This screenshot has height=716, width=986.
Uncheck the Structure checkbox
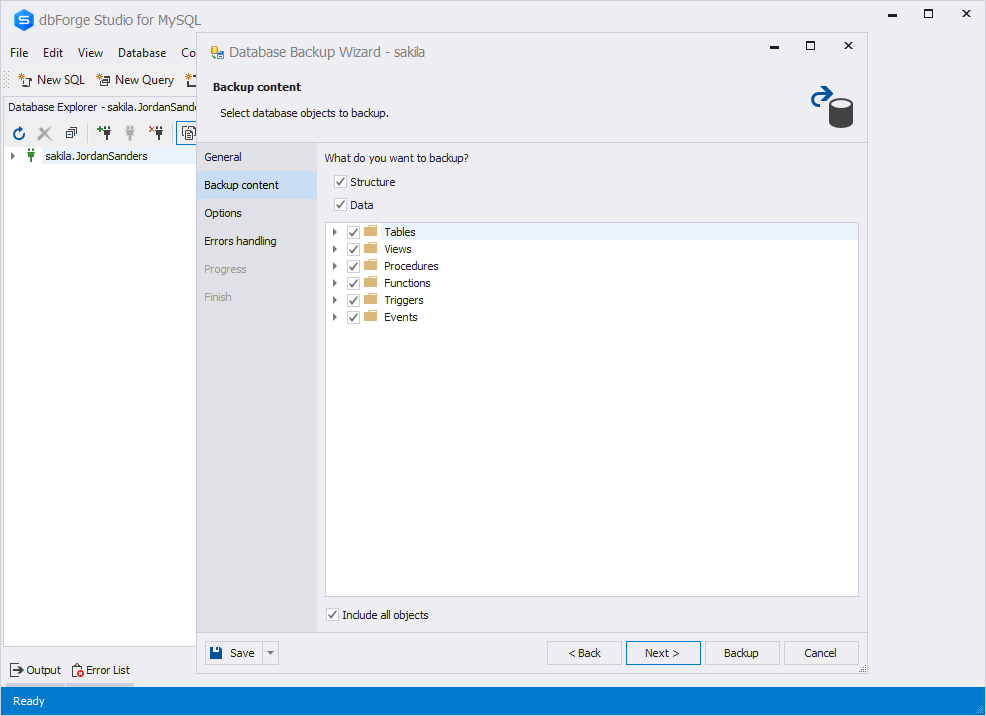tap(340, 182)
